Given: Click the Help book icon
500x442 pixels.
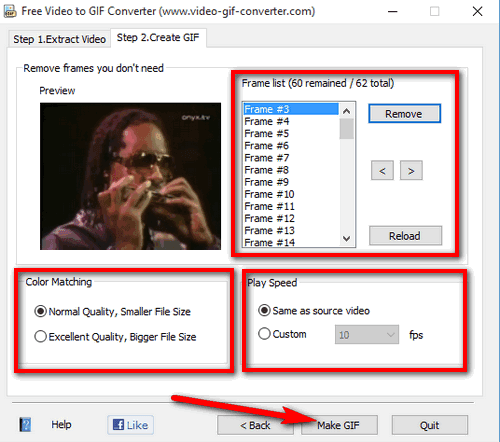Looking at the screenshot, I should pos(25,425).
